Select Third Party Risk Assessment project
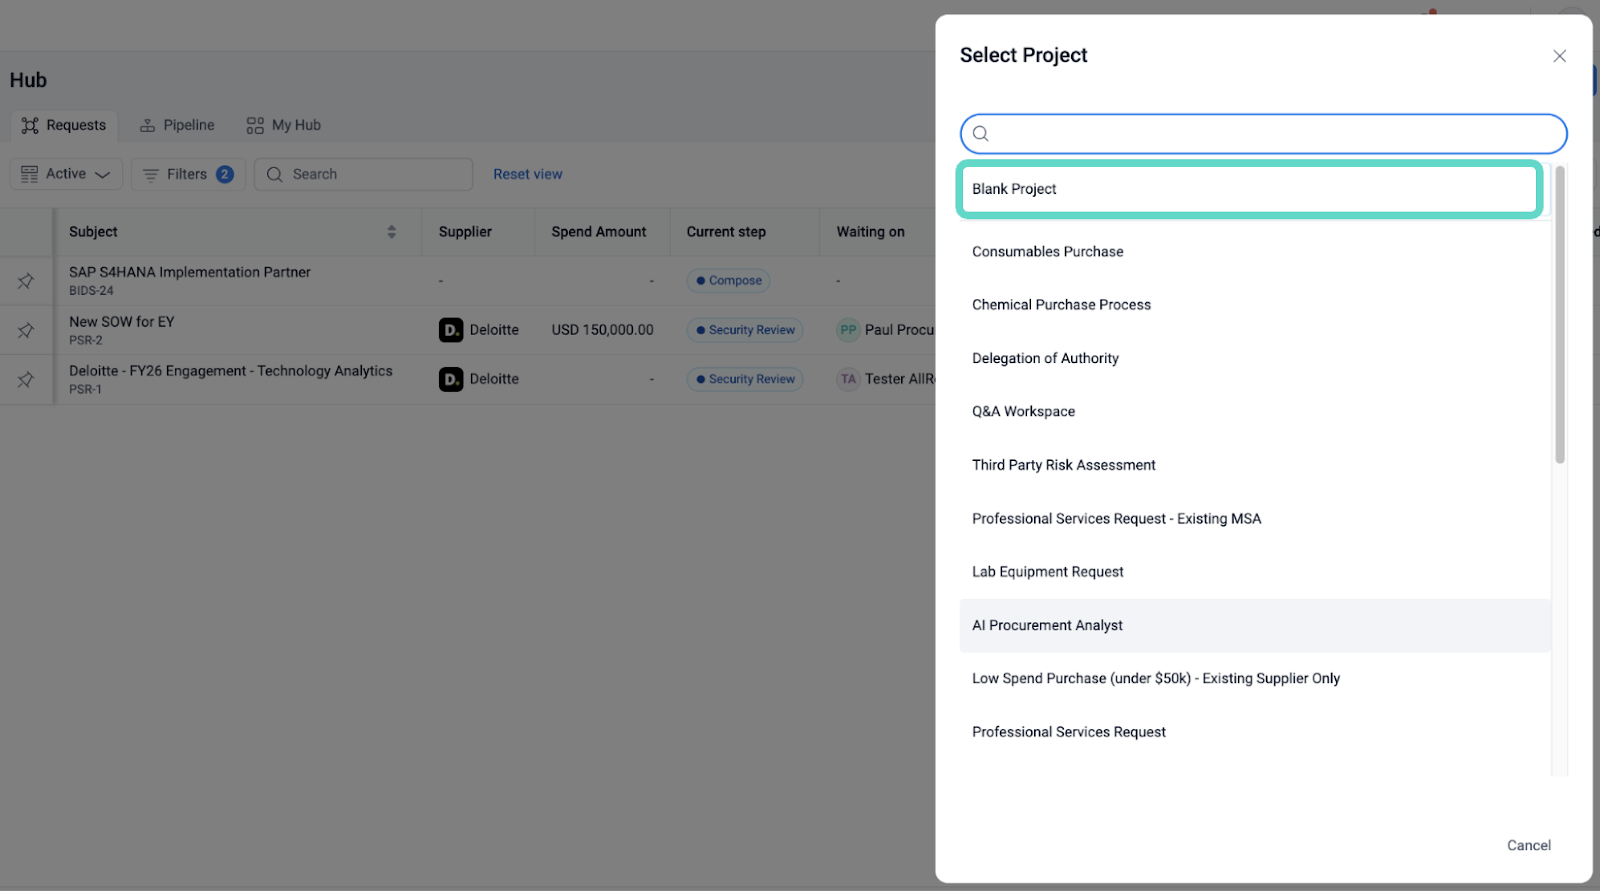This screenshot has width=1600, height=891. coord(1063,465)
